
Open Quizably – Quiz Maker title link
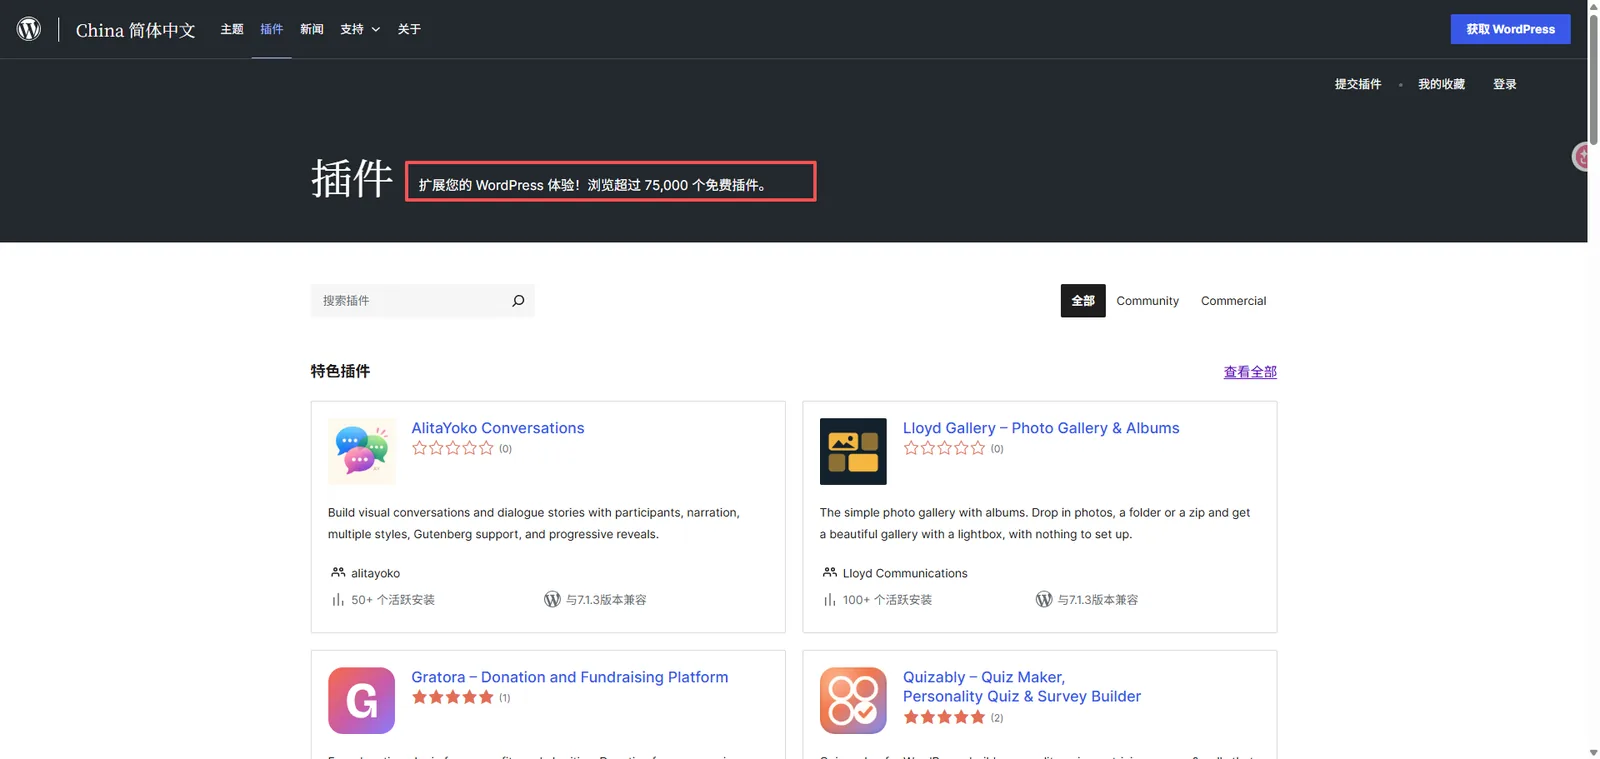1022,687
